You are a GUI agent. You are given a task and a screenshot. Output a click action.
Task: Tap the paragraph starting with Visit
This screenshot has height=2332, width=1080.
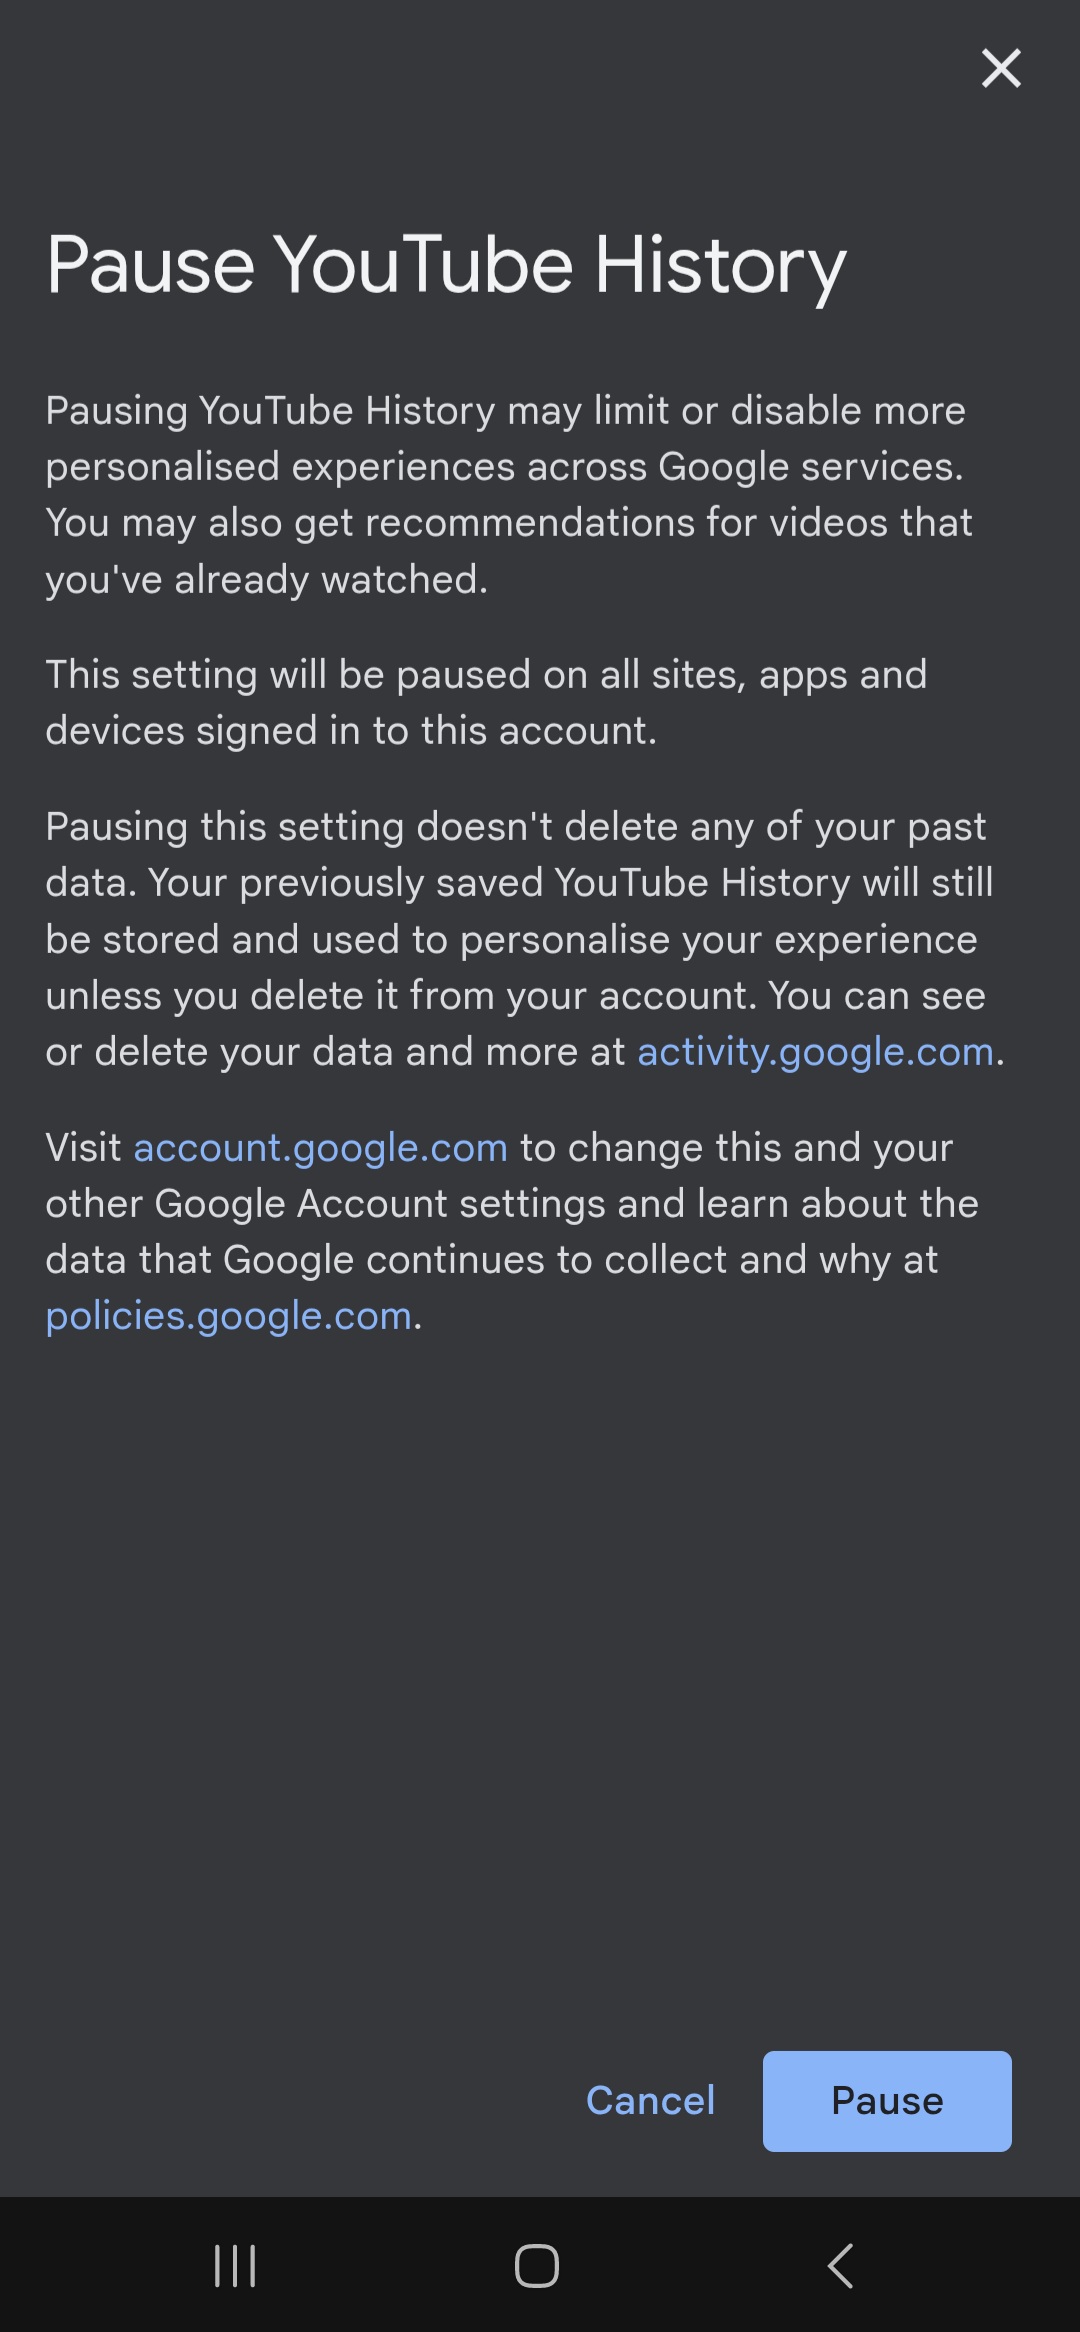(512, 1232)
